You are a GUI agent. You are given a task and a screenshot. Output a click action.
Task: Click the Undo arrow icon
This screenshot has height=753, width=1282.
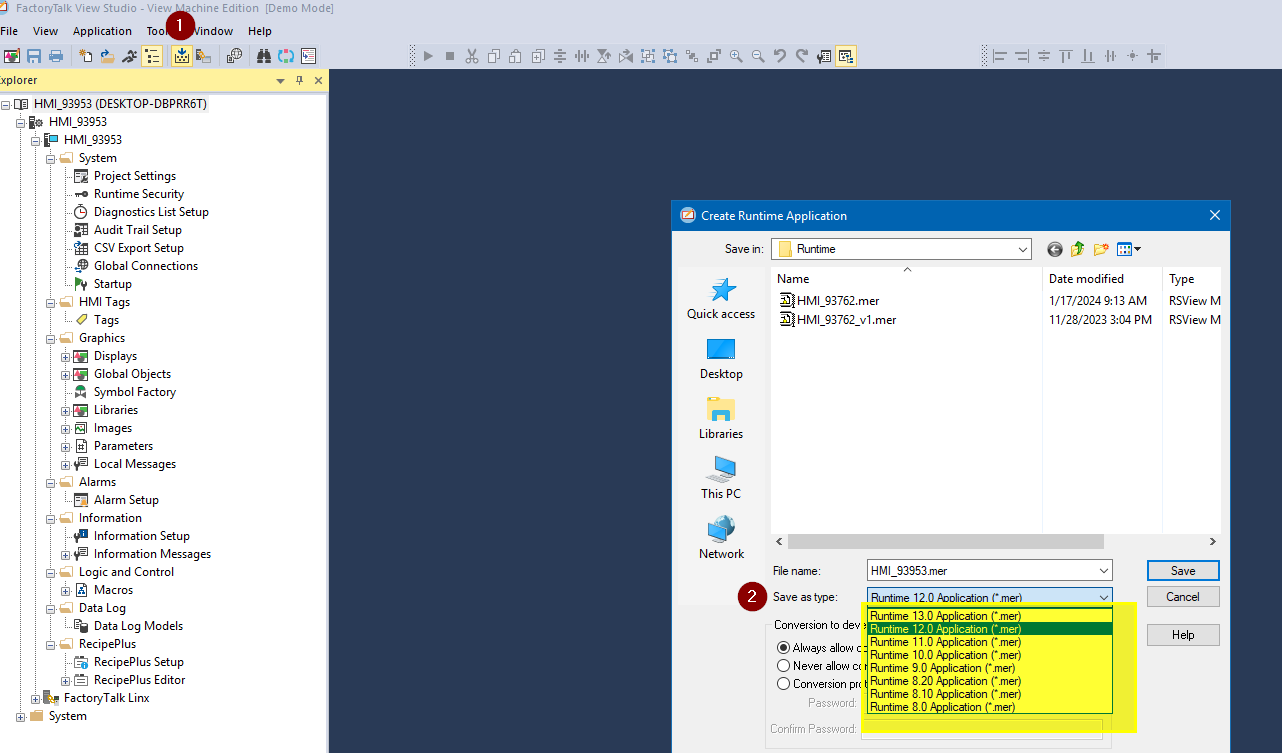[x=780, y=56]
